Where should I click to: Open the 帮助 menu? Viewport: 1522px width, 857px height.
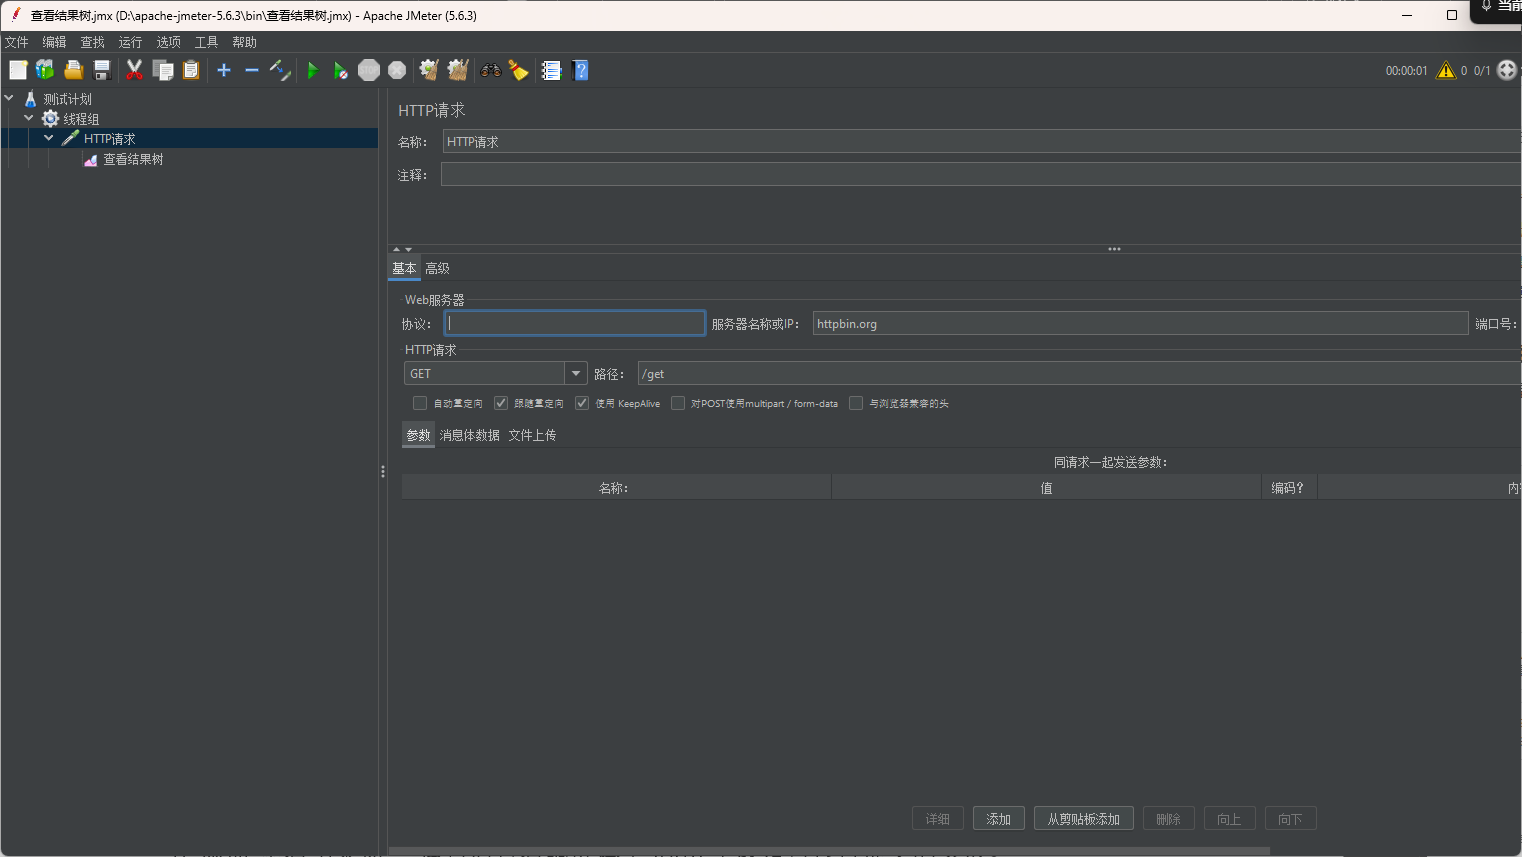click(x=244, y=42)
